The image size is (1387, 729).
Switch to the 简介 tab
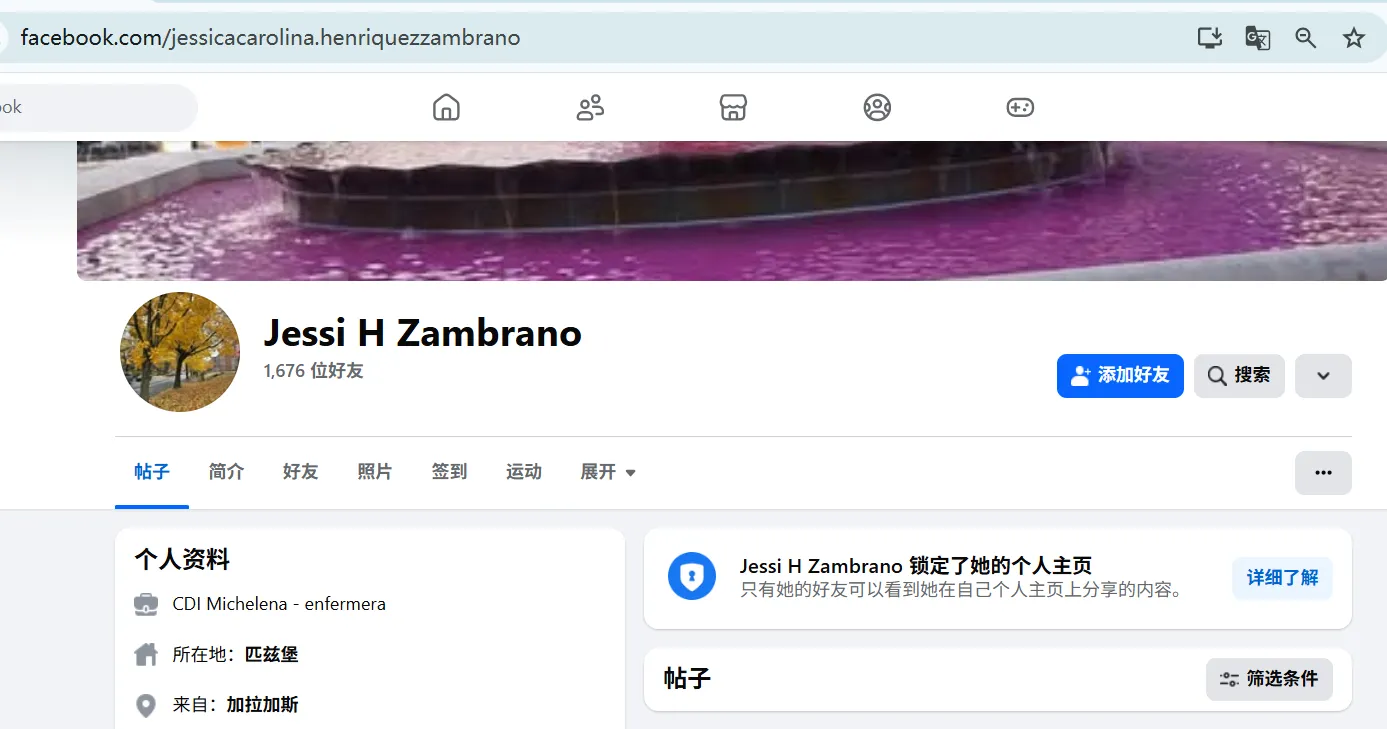tap(226, 472)
